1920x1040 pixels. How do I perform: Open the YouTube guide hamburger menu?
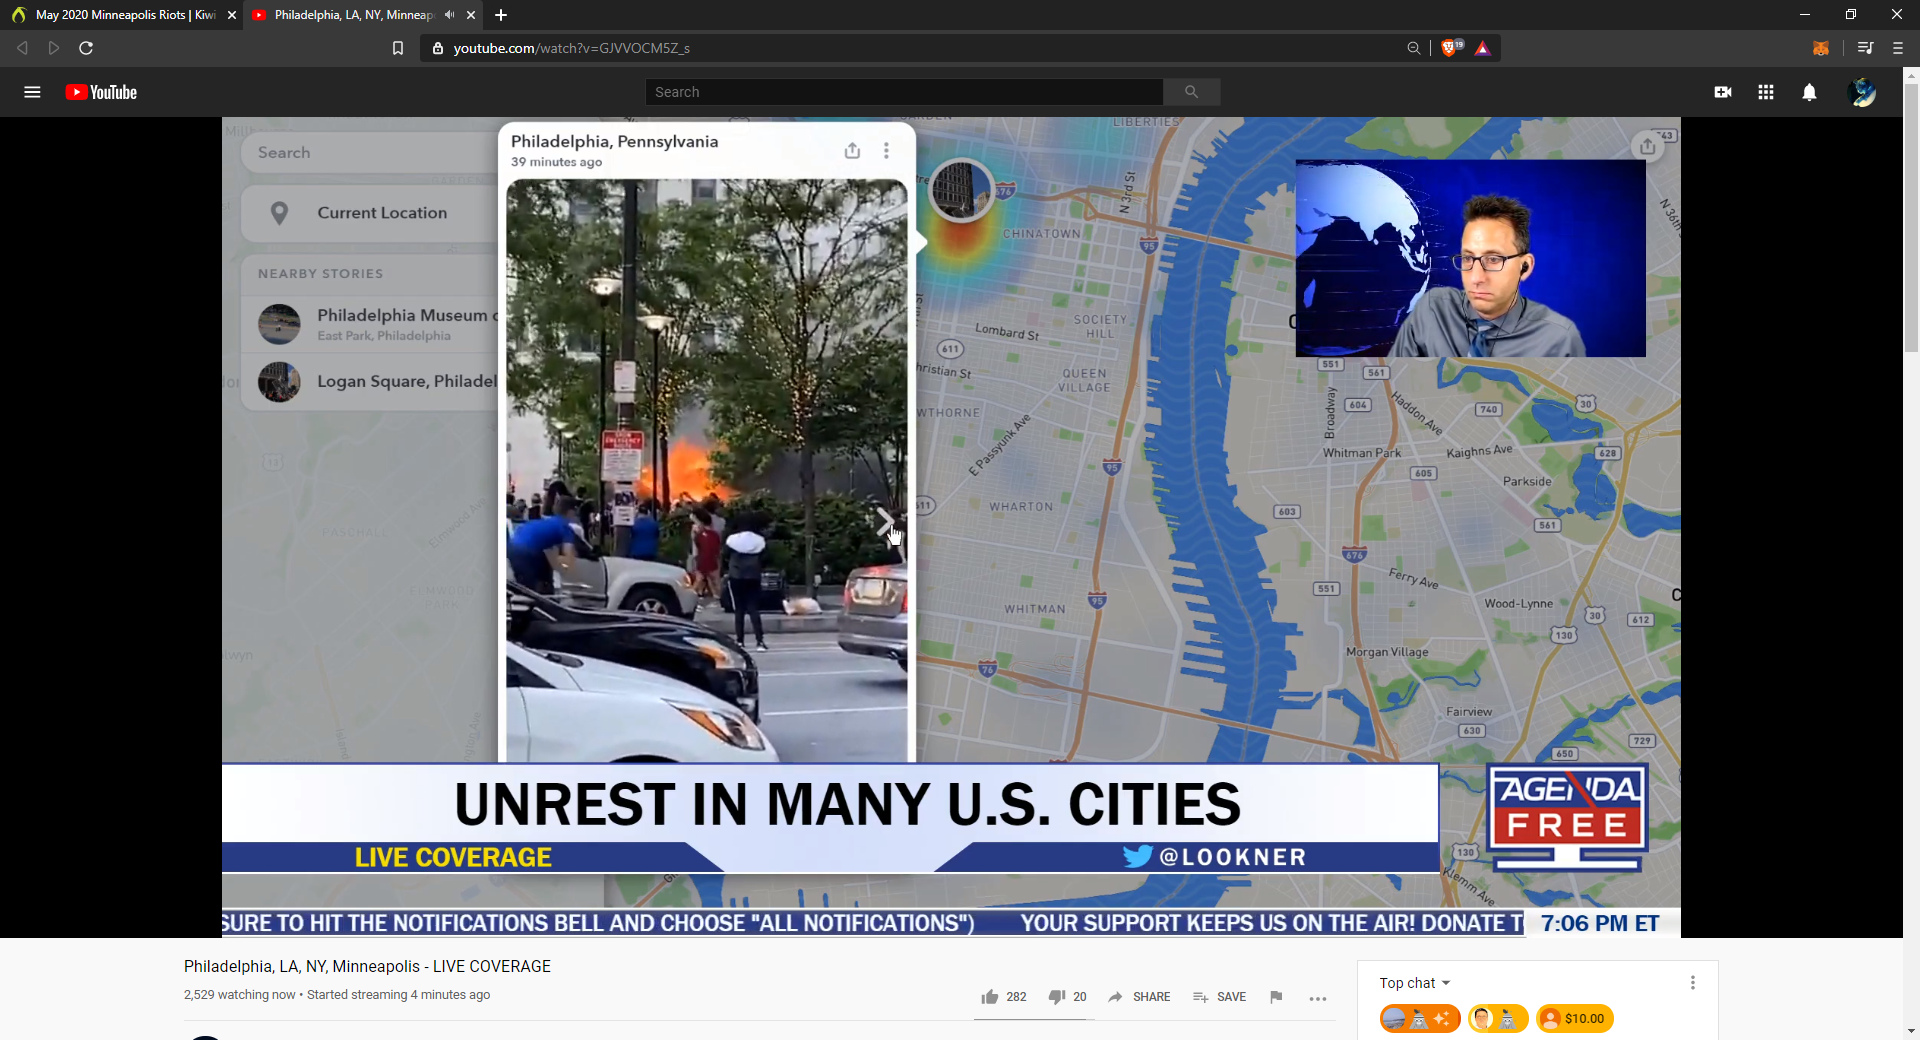coord(32,92)
